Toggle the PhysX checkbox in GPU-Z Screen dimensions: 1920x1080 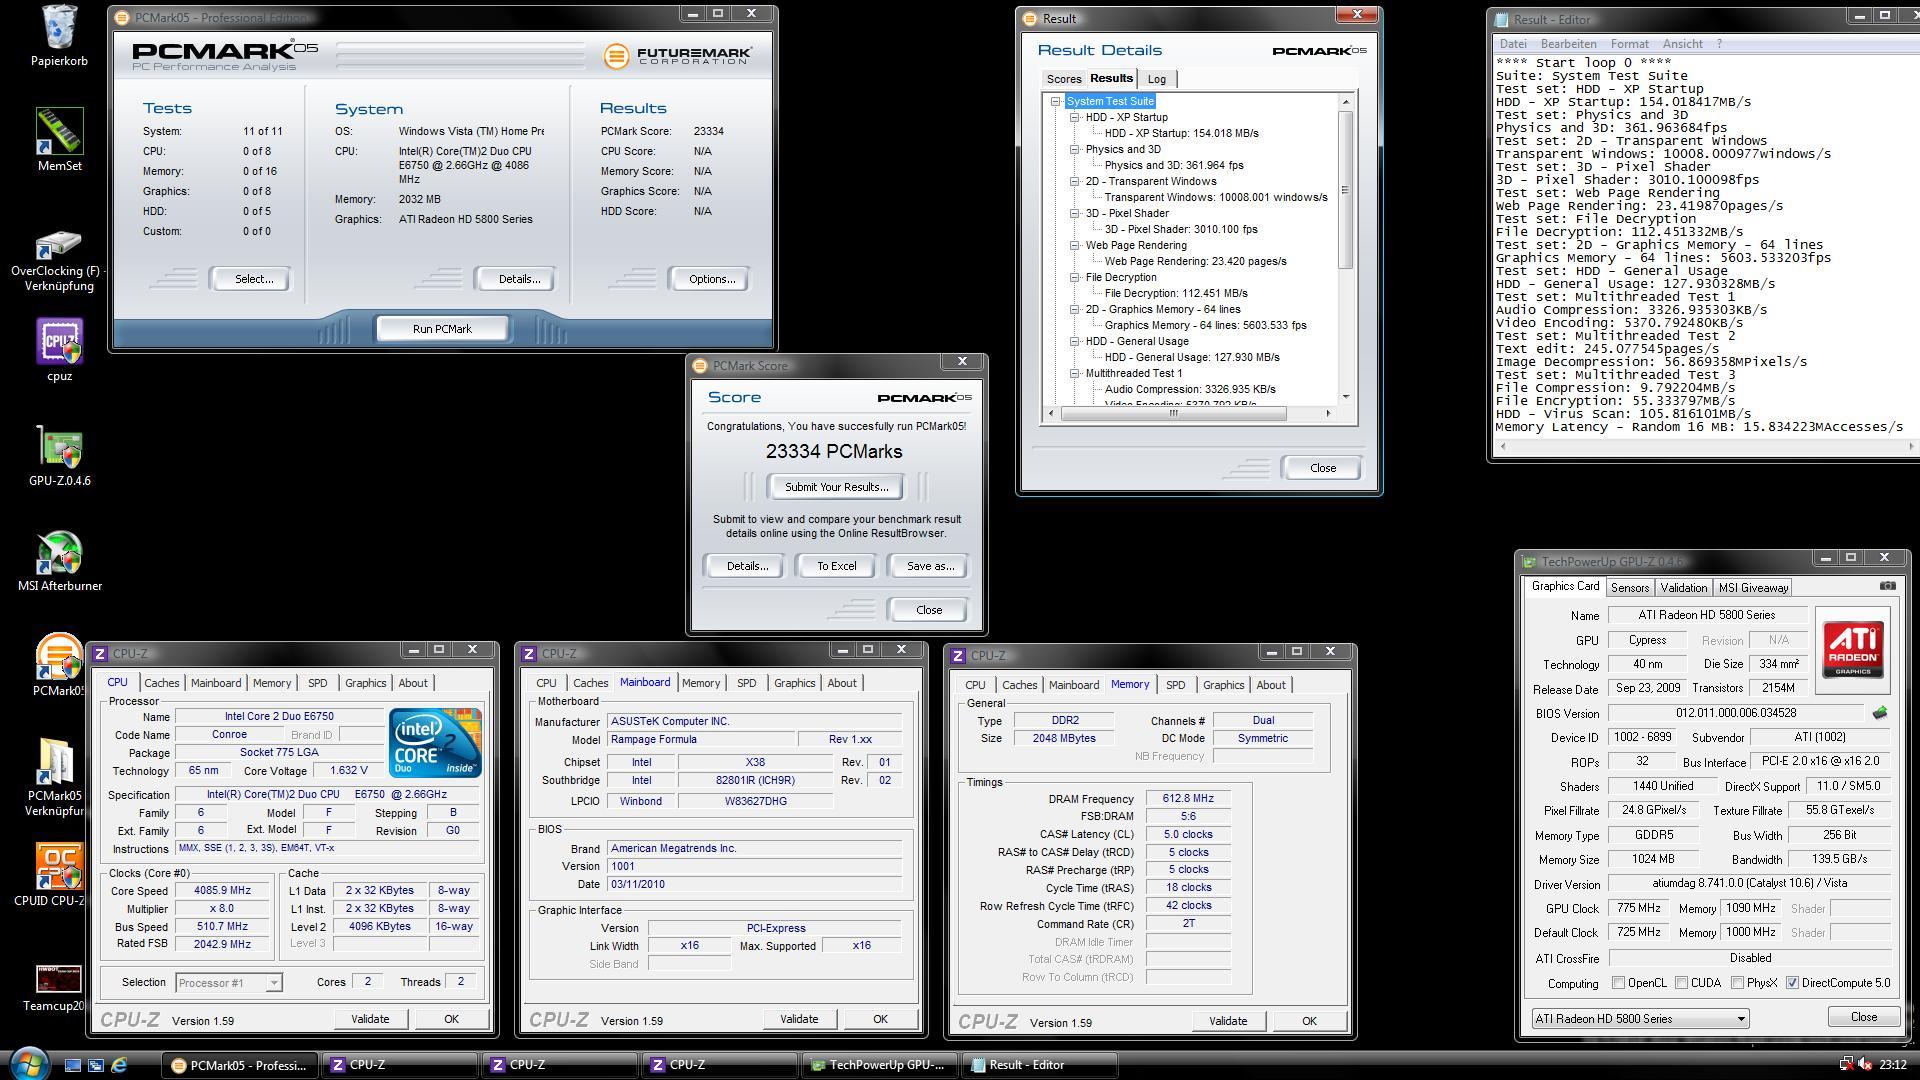pyautogui.click(x=1737, y=983)
